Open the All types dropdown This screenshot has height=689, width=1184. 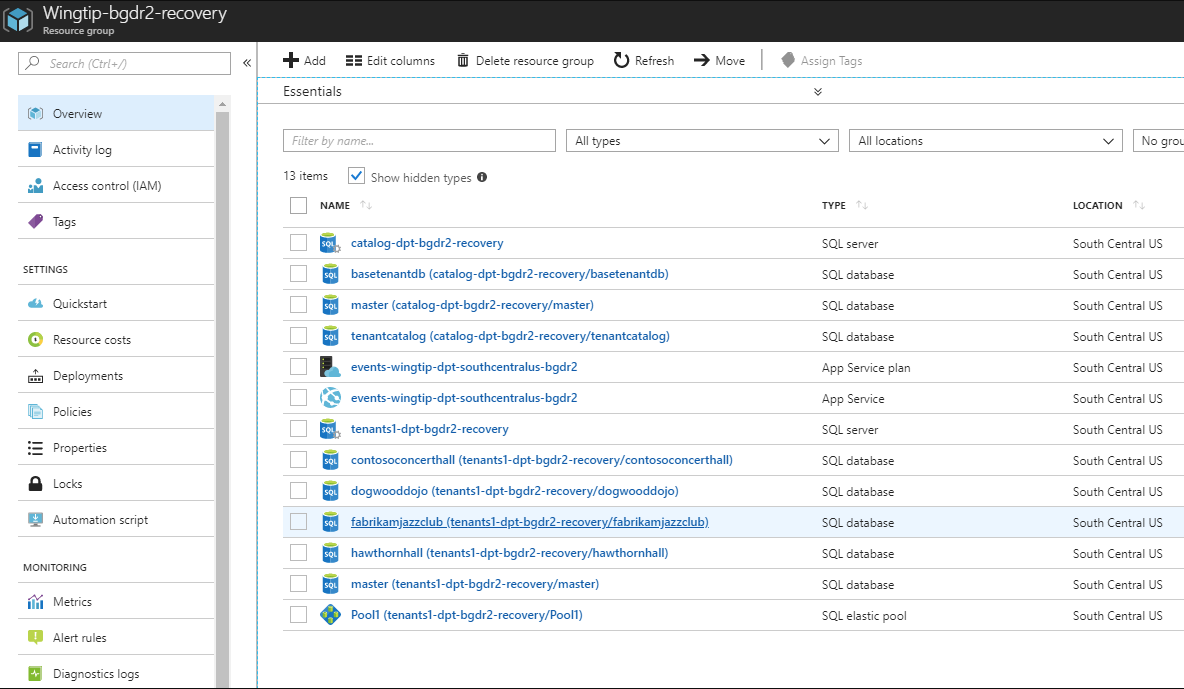(x=702, y=141)
